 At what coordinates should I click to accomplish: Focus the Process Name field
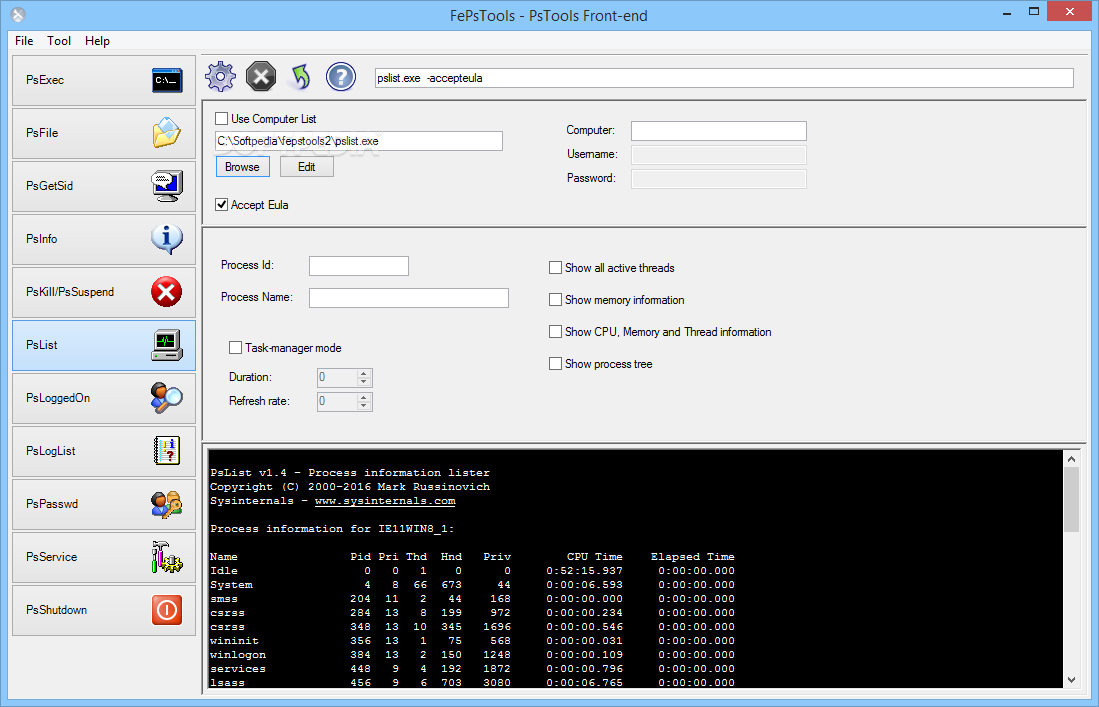tap(409, 298)
